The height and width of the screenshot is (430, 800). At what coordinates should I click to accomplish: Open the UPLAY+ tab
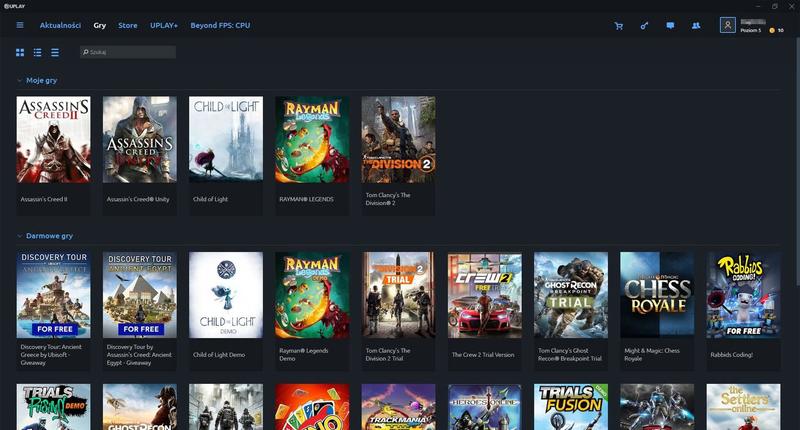click(x=164, y=25)
